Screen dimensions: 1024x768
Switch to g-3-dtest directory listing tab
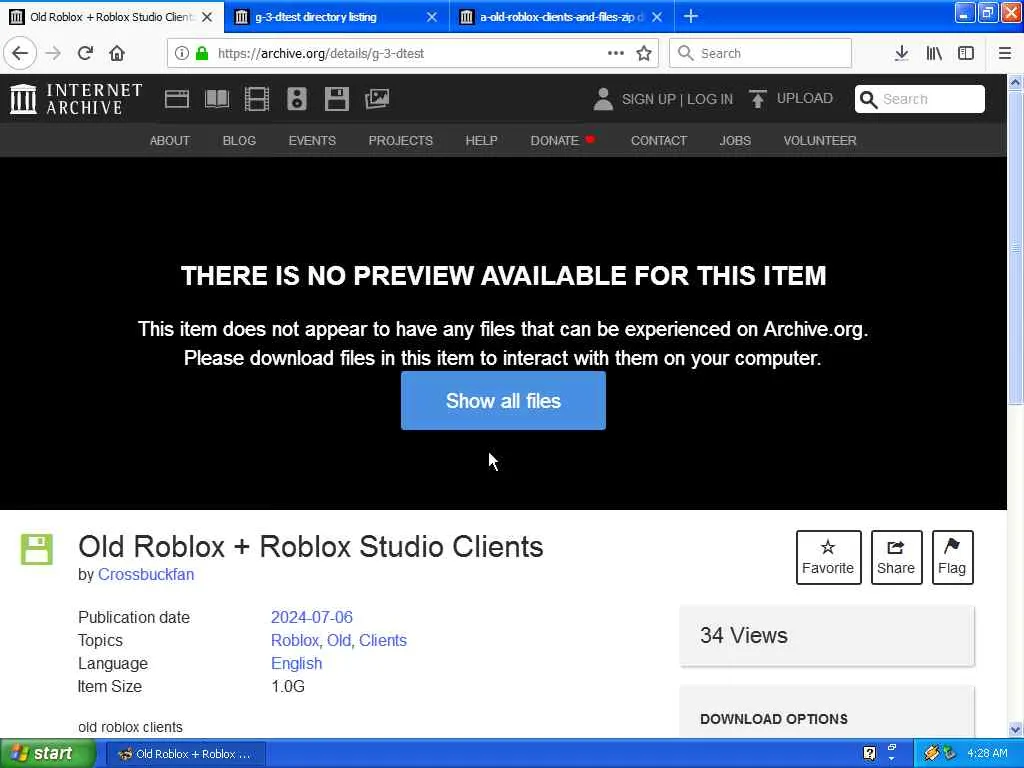pos(317,17)
